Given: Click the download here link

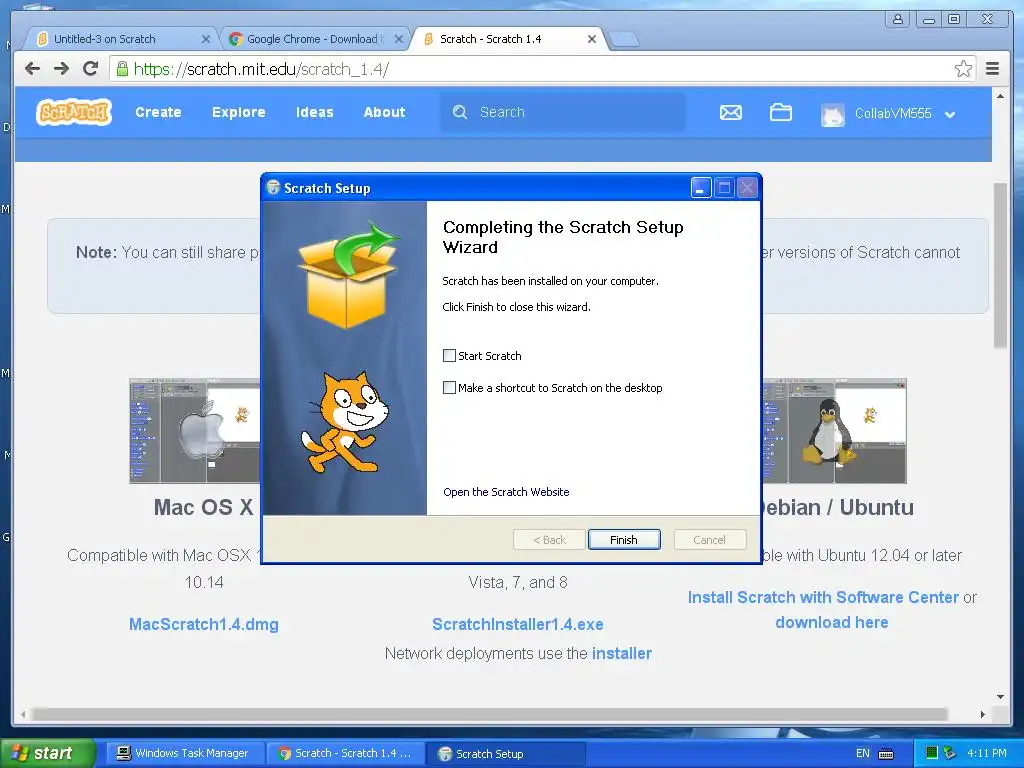Looking at the screenshot, I should pos(831,622).
